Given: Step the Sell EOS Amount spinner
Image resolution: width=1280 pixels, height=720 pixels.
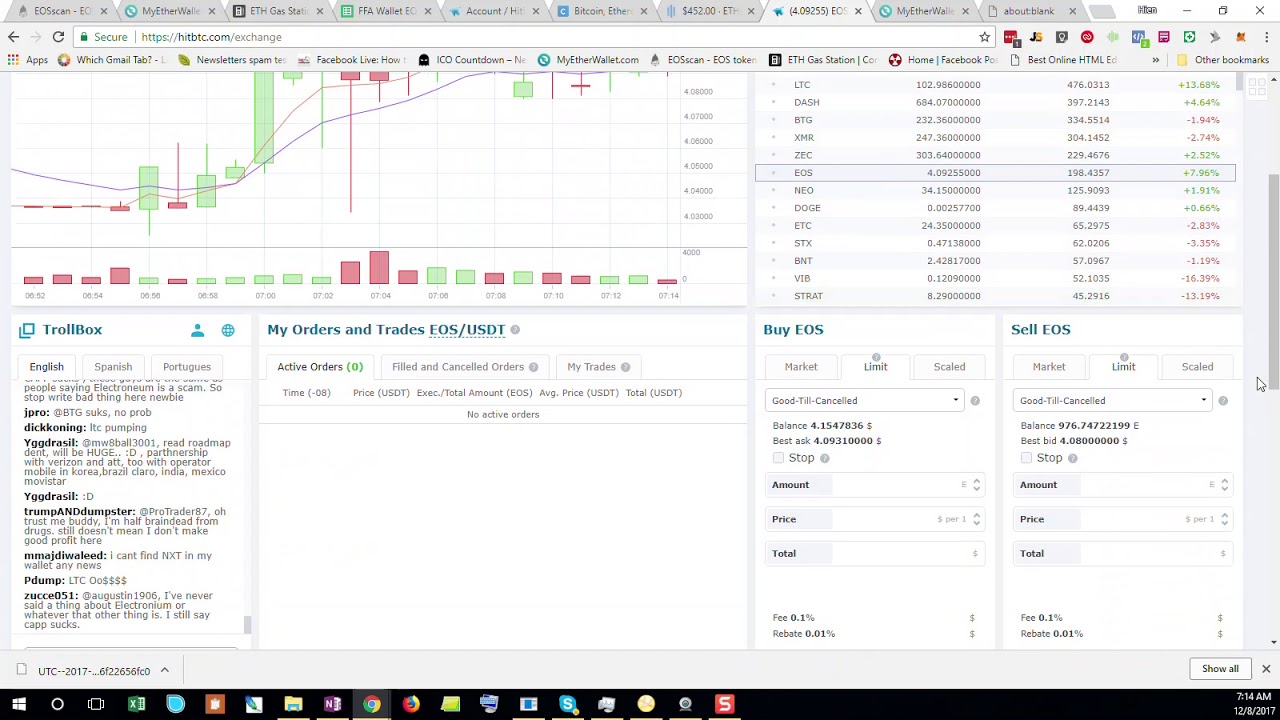Looking at the screenshot, I should [x=1224, y=485].
